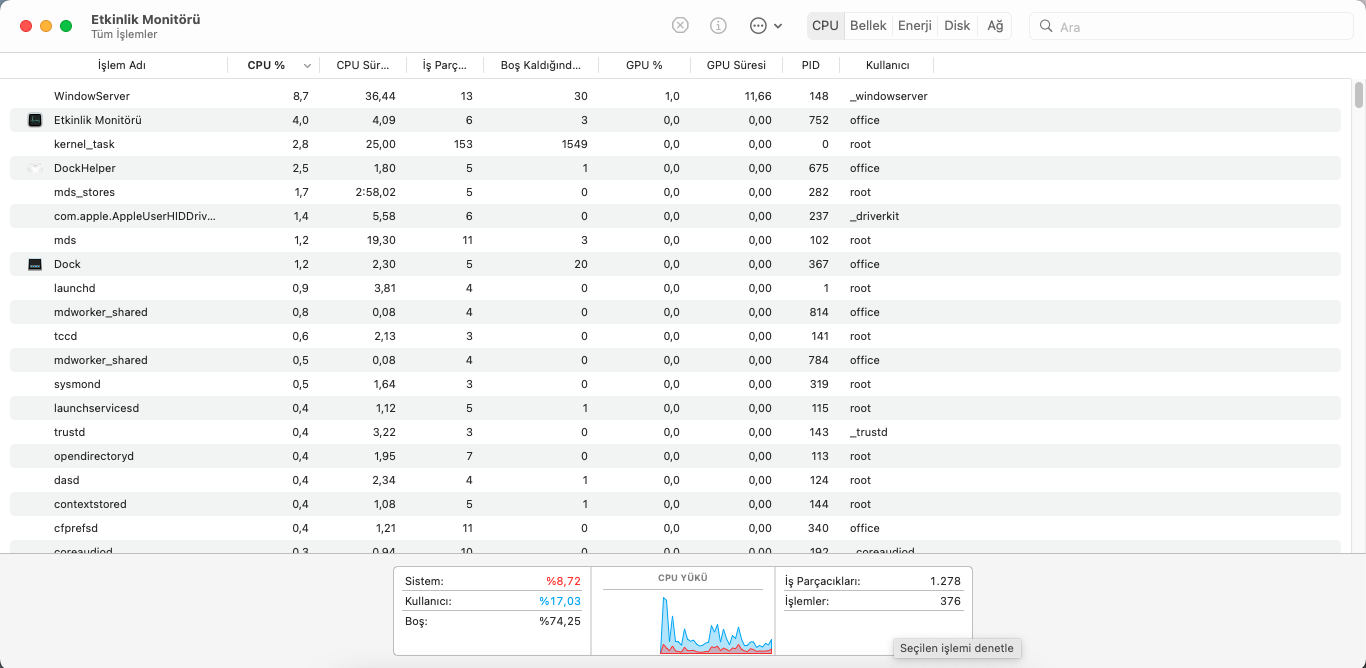Select the tccd process row
Viewport: 1366px width, 668px height.
tap(675, 336)
